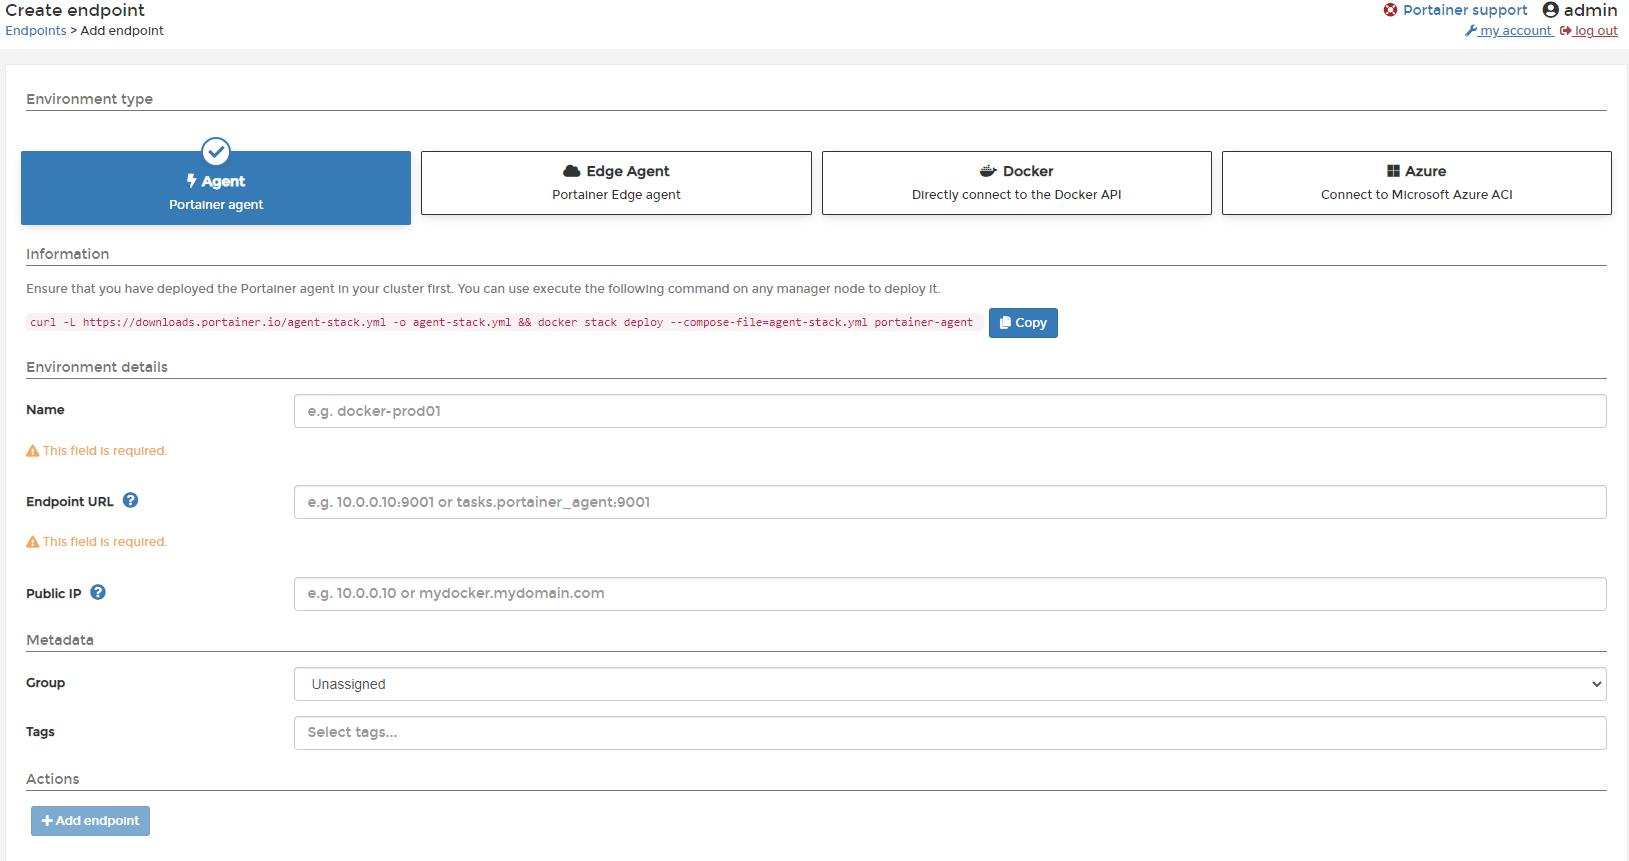The image size is (1629, 861).
Task: Click the warning icon under Endpoint URL
Action: coord(33,542)
